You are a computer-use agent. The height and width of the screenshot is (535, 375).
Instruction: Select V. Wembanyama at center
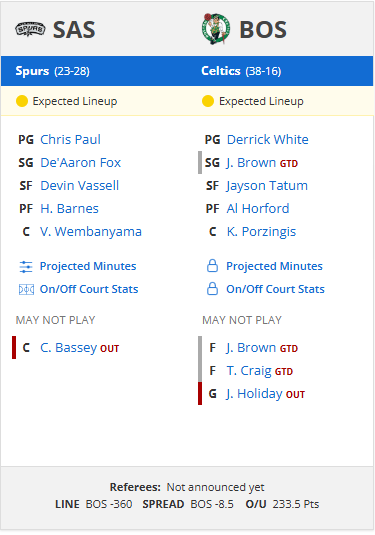pos(91,232)
